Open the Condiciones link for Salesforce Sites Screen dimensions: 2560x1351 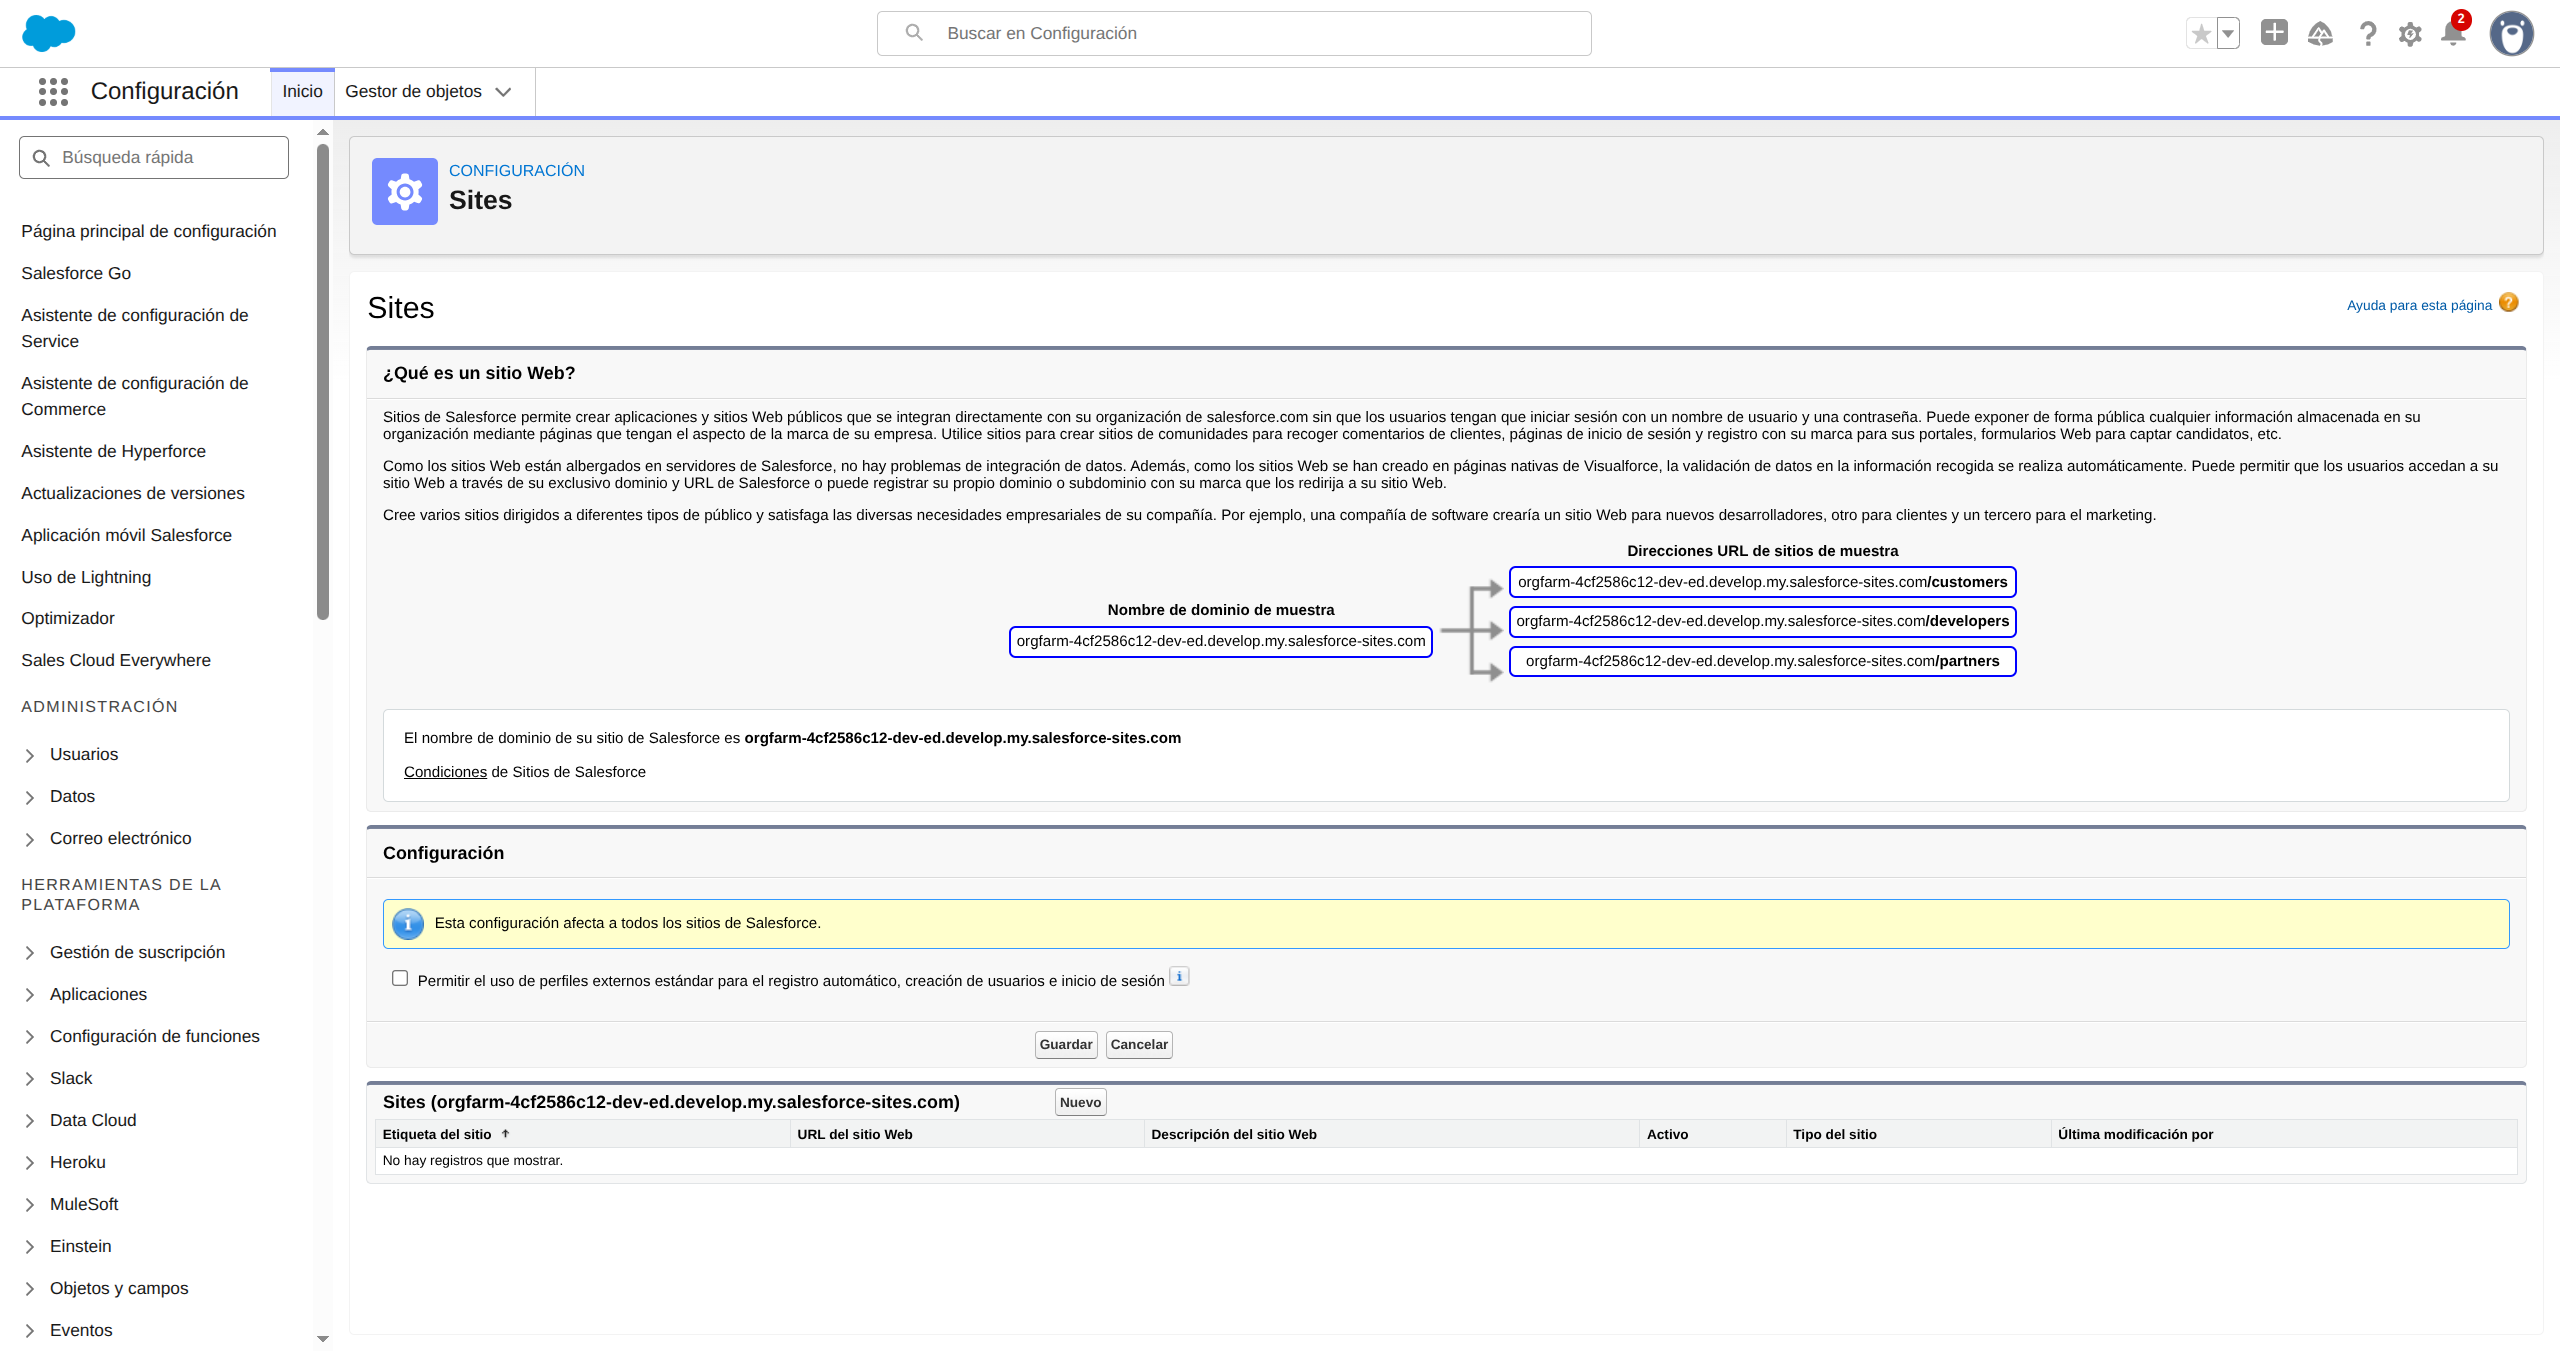pyautogui.click(x=444, y=771)
